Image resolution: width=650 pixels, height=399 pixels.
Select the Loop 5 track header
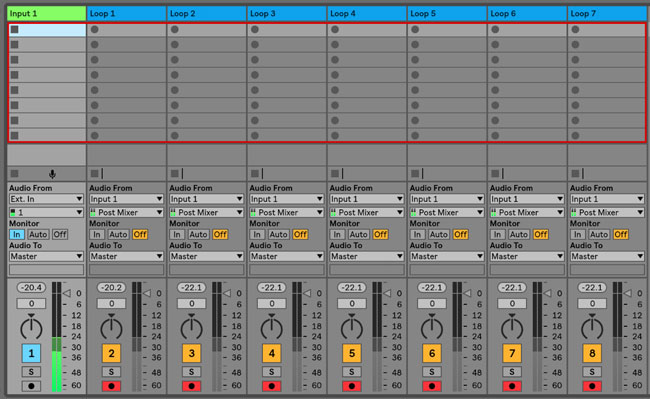(447, 14)
